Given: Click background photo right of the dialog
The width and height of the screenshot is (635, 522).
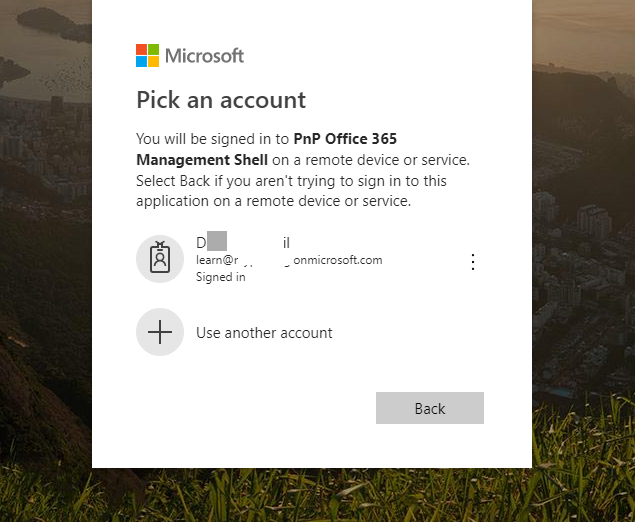Looking at the screenshot, I should pyautogui.click(x=583, y=250).
